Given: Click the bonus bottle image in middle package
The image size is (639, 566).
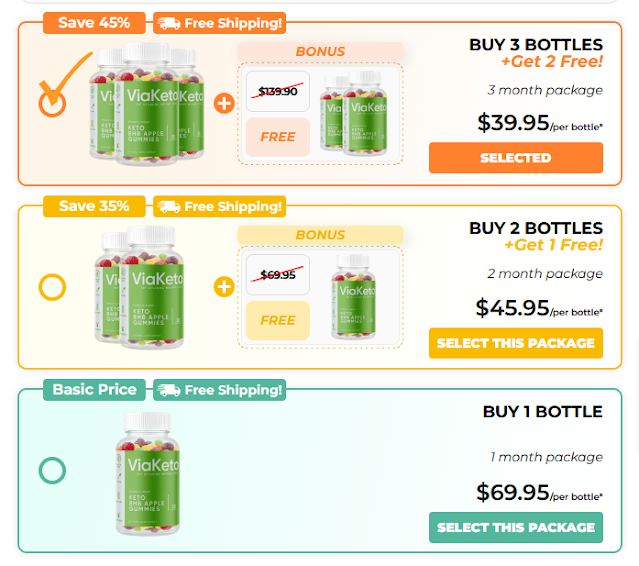Looking at the screenshot, I should [360, 296].
